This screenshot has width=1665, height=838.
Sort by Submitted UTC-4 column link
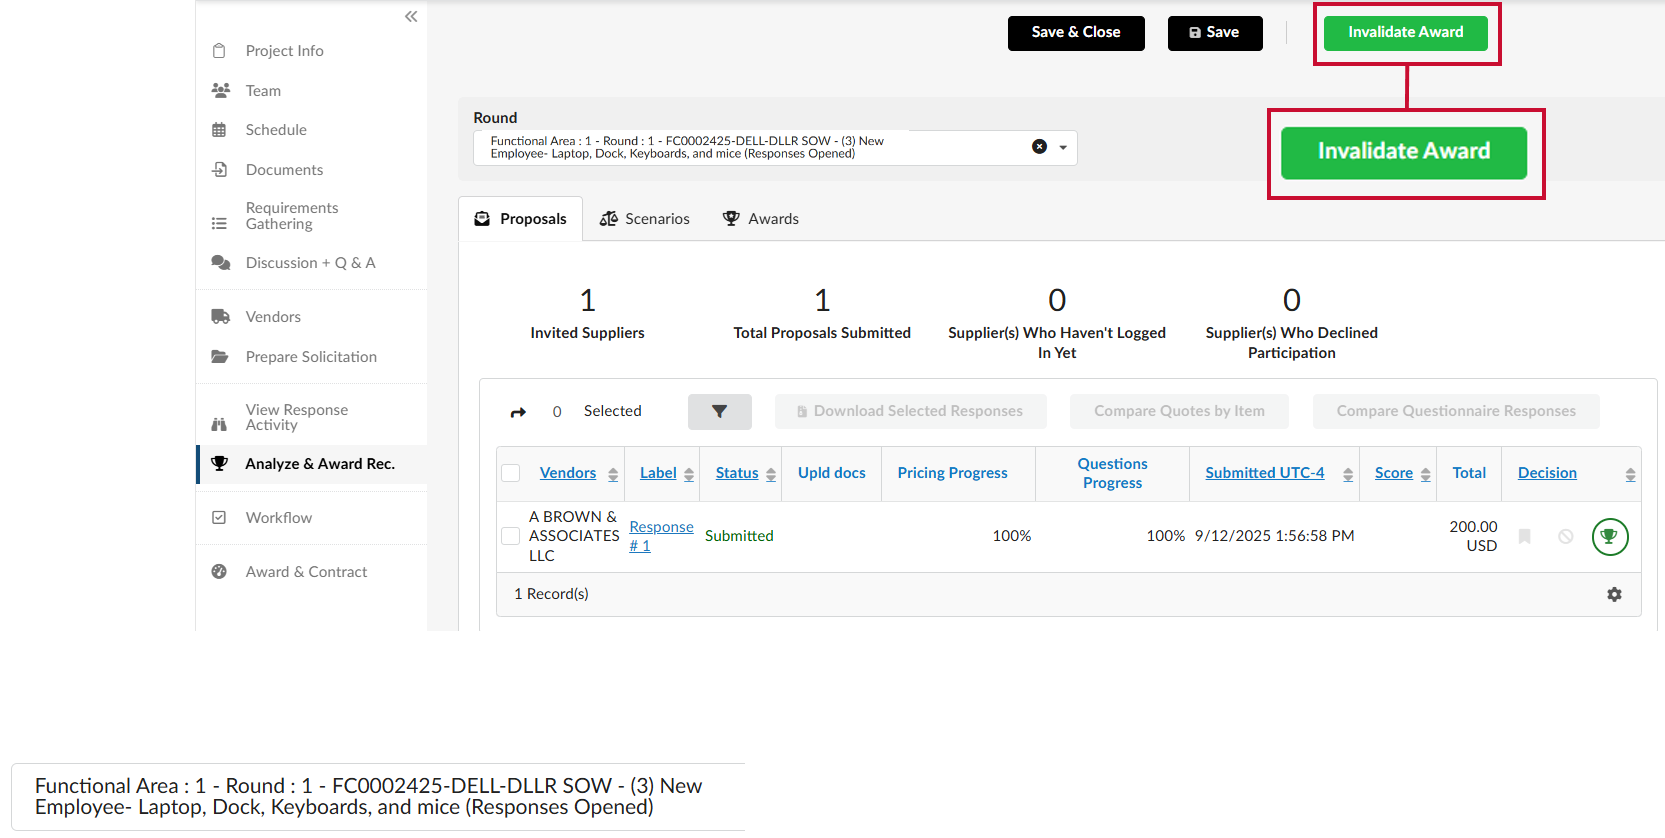click(x=1265, y=473)
